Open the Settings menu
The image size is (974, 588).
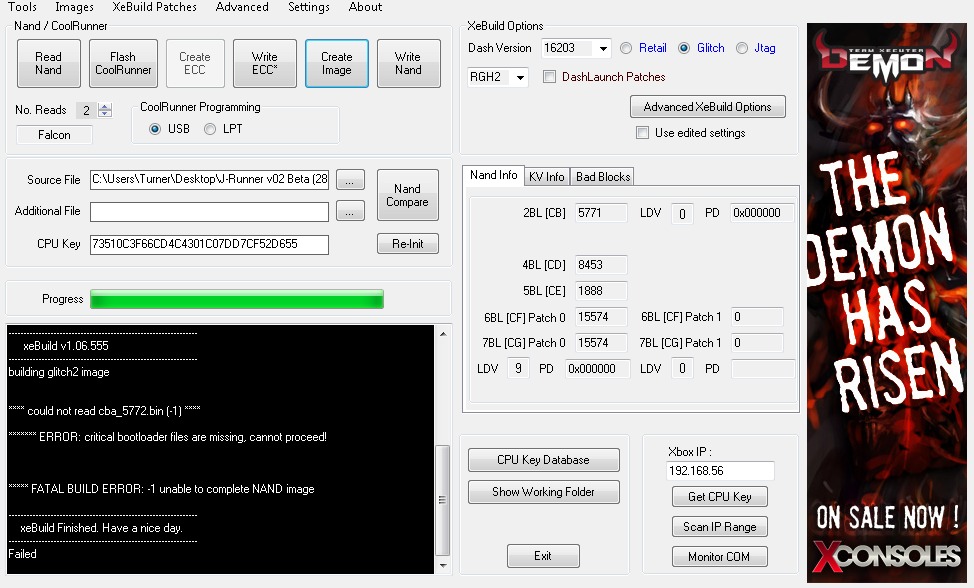(x=309, y=7)
